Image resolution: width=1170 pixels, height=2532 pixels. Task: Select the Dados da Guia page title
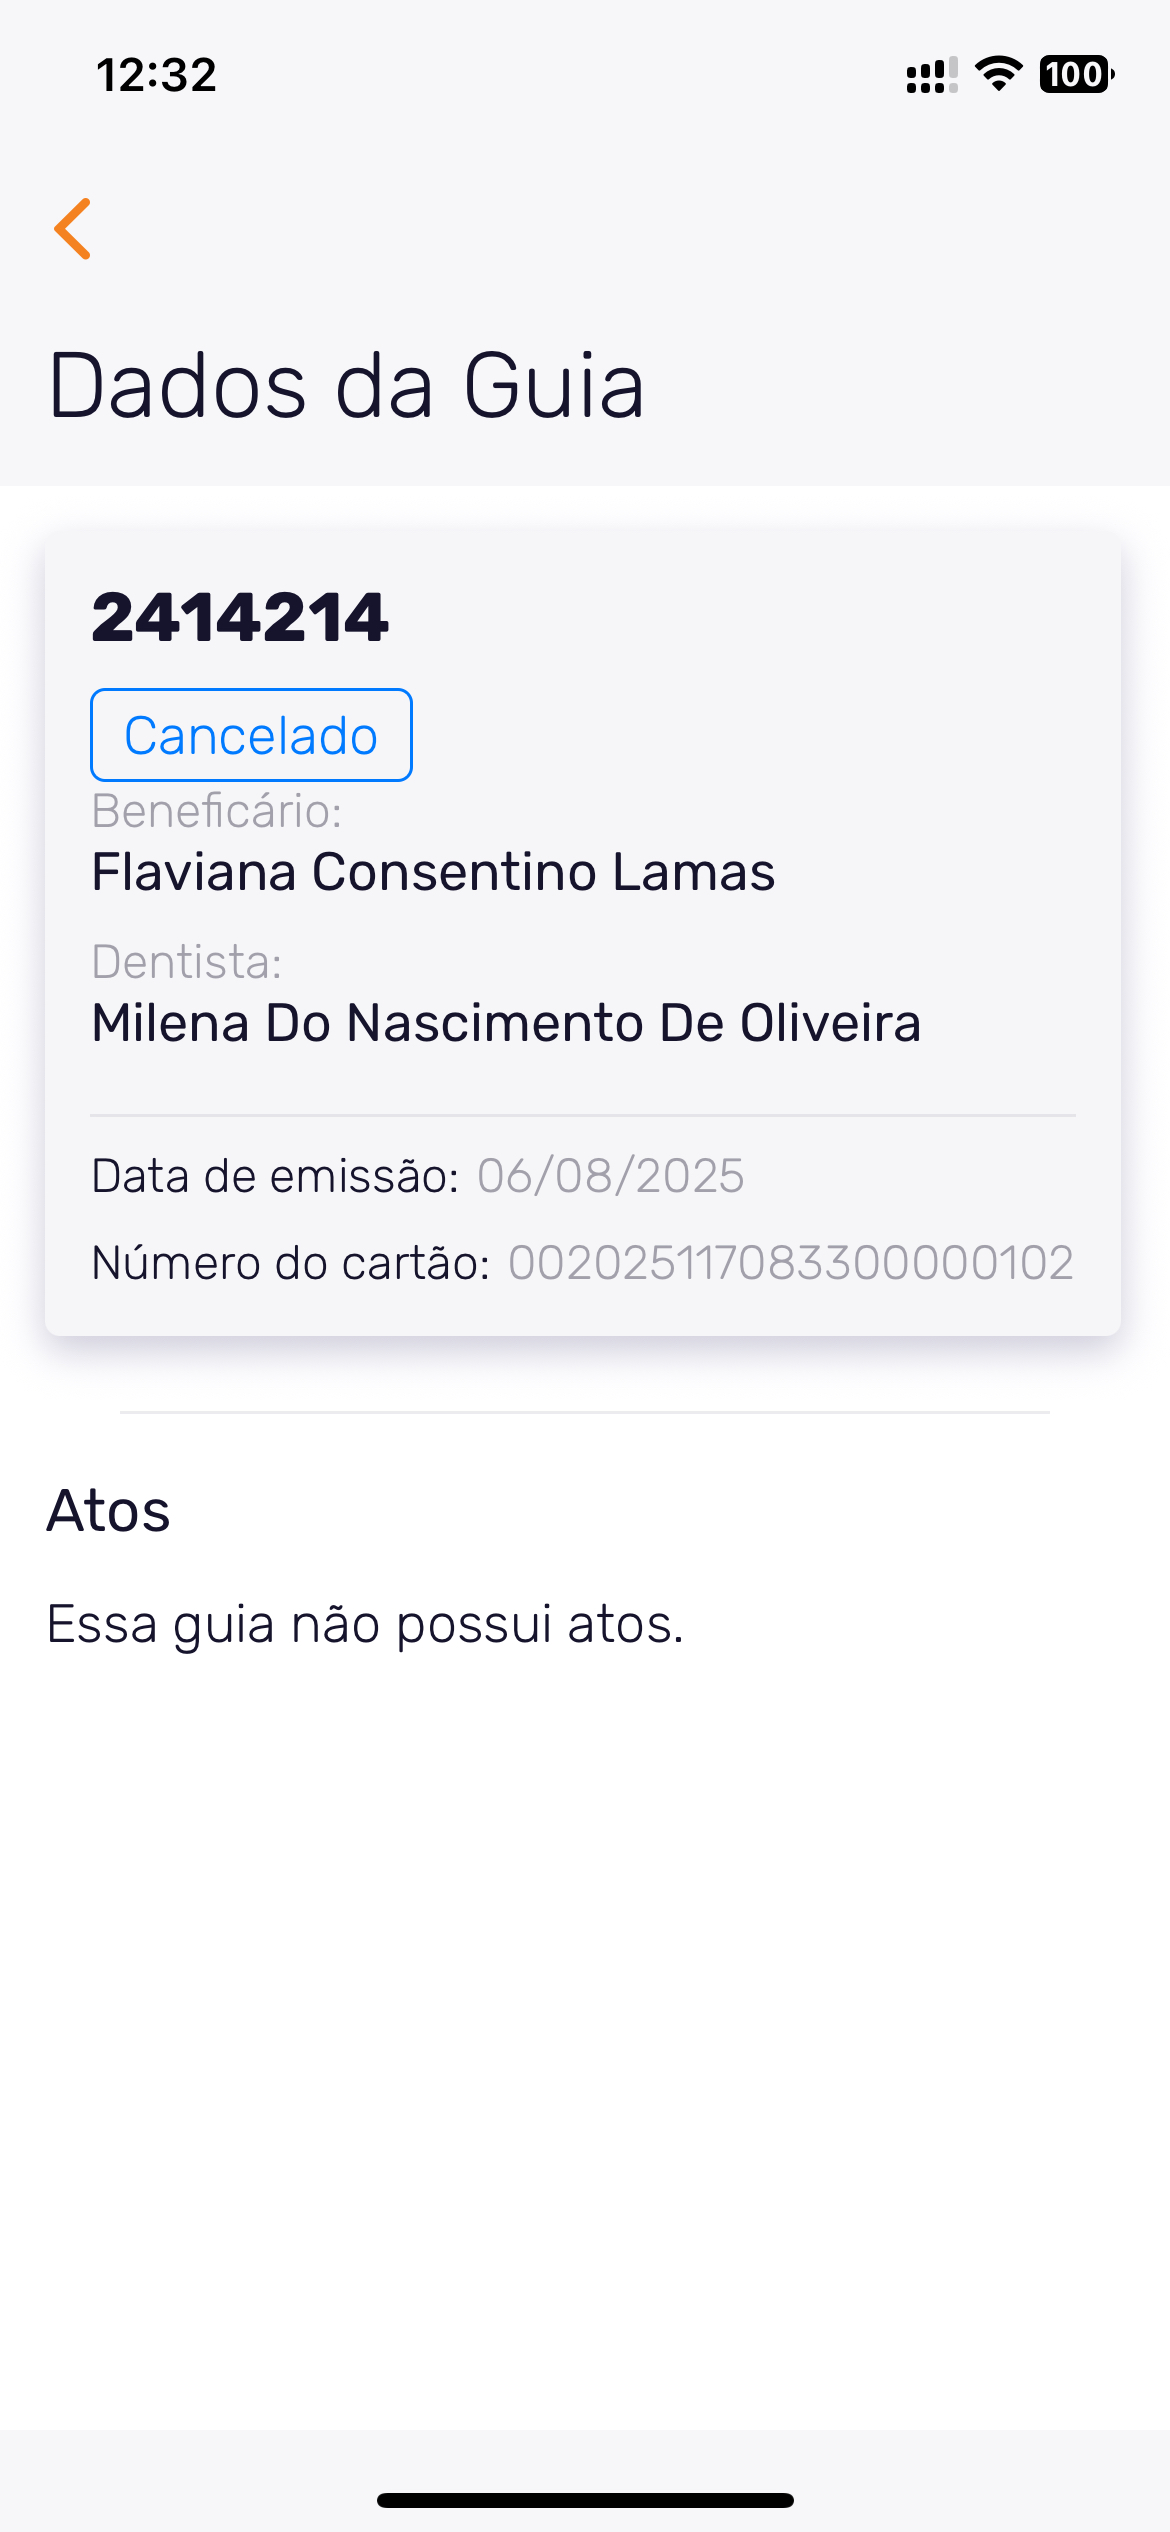[x=346, y=386]
